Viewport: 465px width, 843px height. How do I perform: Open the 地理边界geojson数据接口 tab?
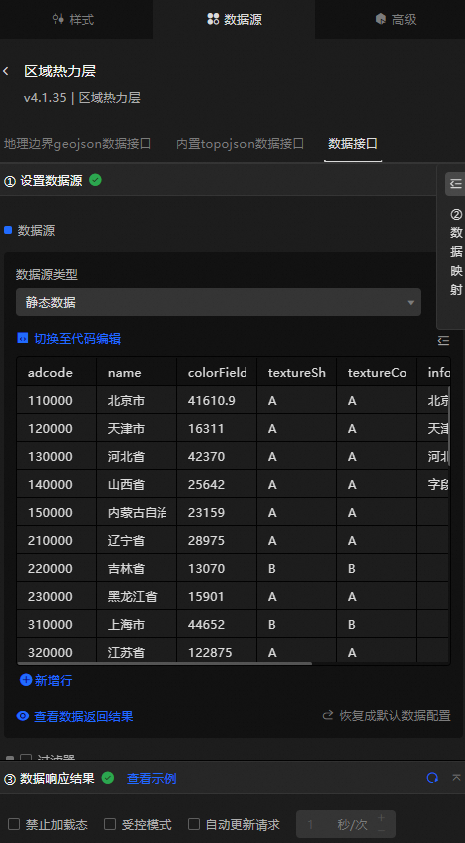[77, 144]
